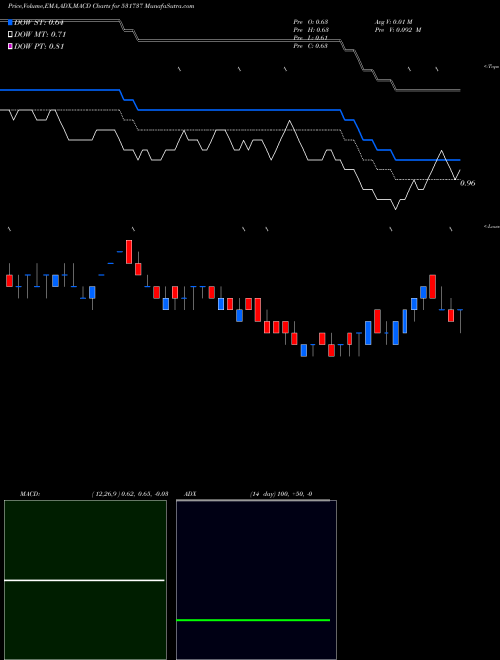Click the Pre O: 0.63 value

tap(311, 21)
